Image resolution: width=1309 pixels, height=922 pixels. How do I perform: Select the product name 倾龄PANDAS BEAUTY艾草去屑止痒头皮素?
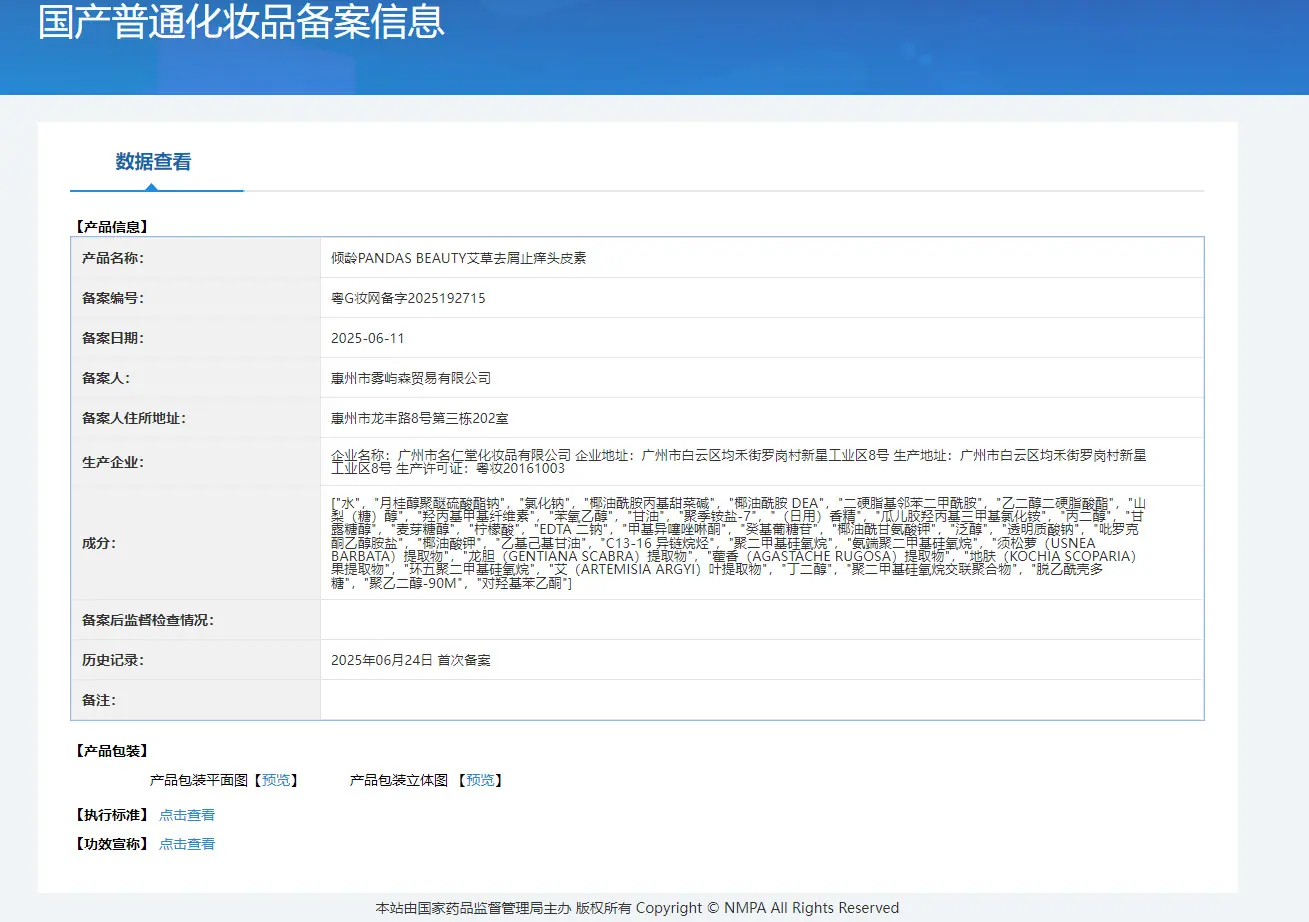pos(458,258)
